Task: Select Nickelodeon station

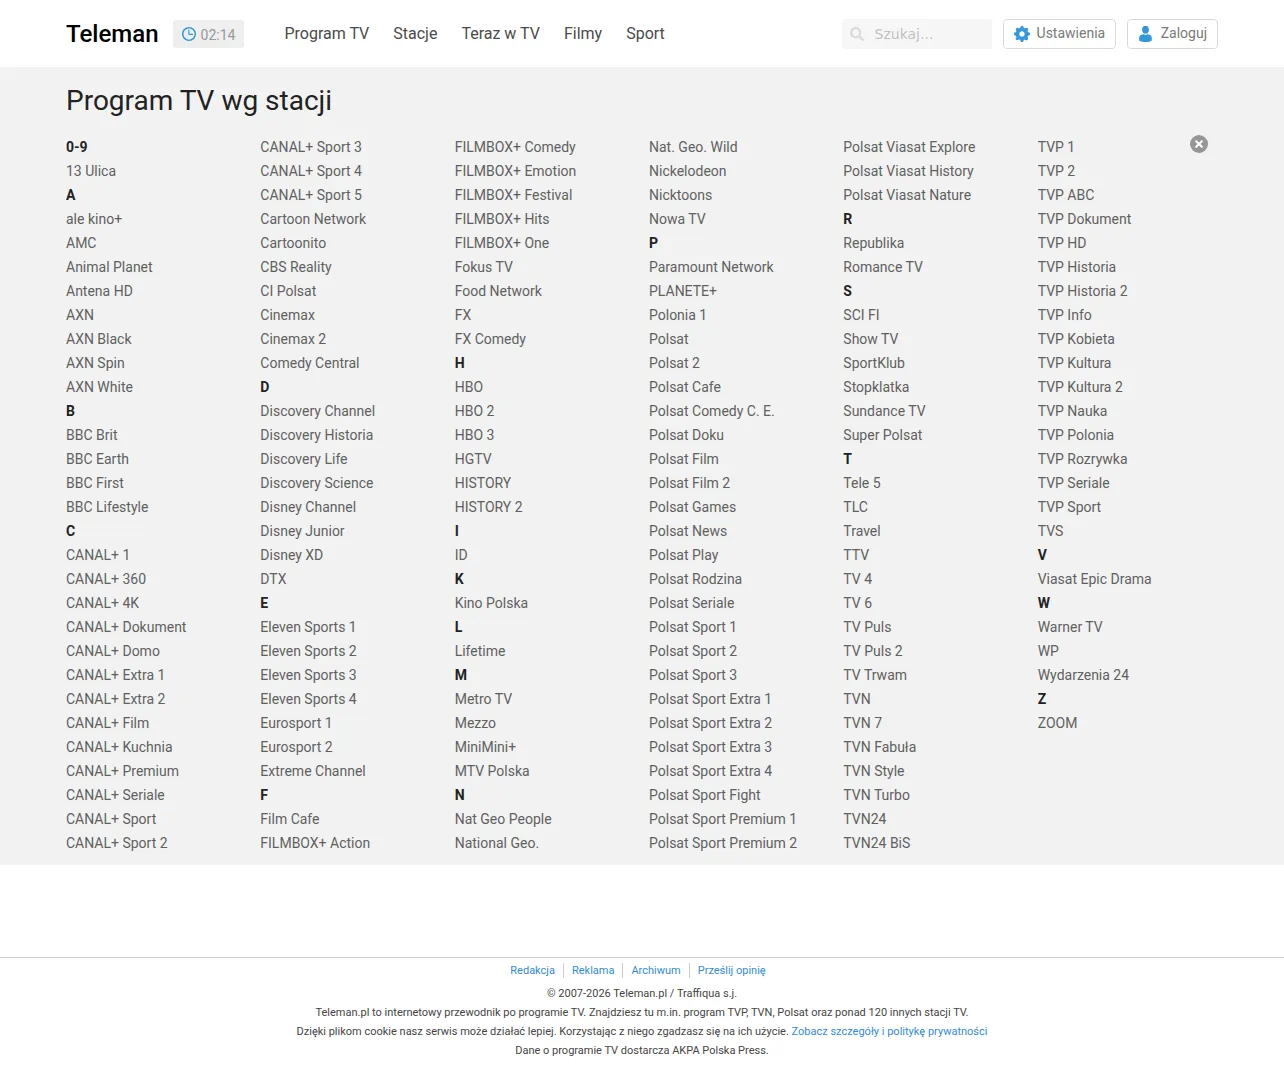Action: coord(688,171)
